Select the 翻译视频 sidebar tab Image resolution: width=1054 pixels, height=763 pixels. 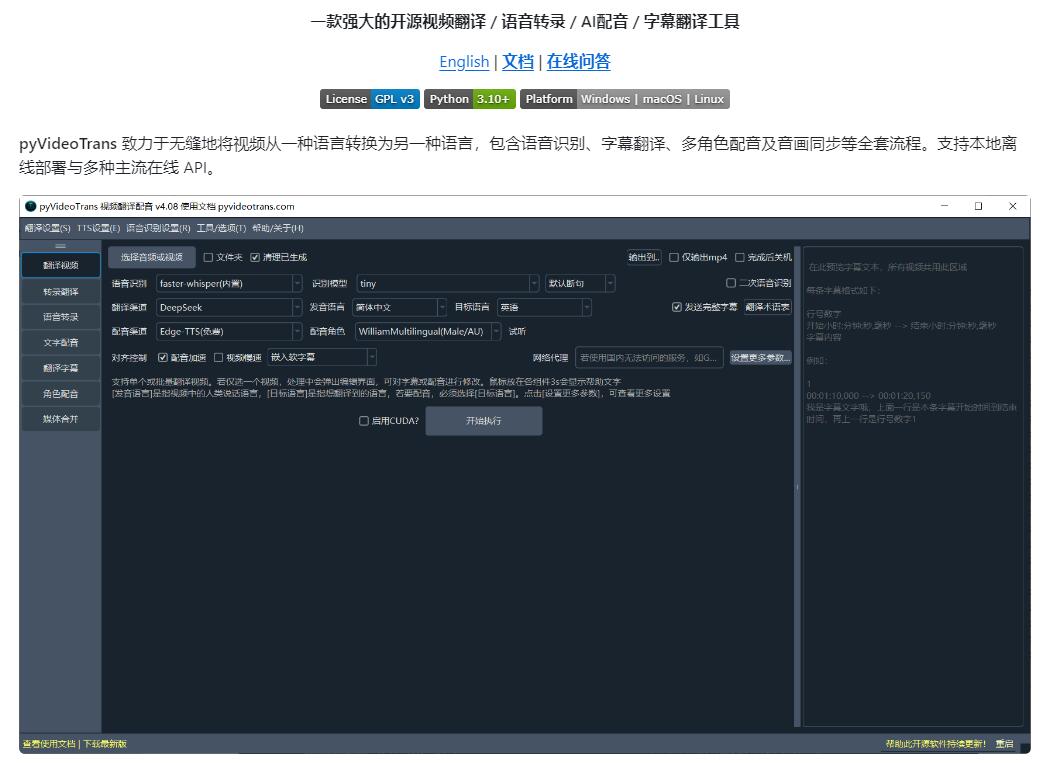coord(60,266)
